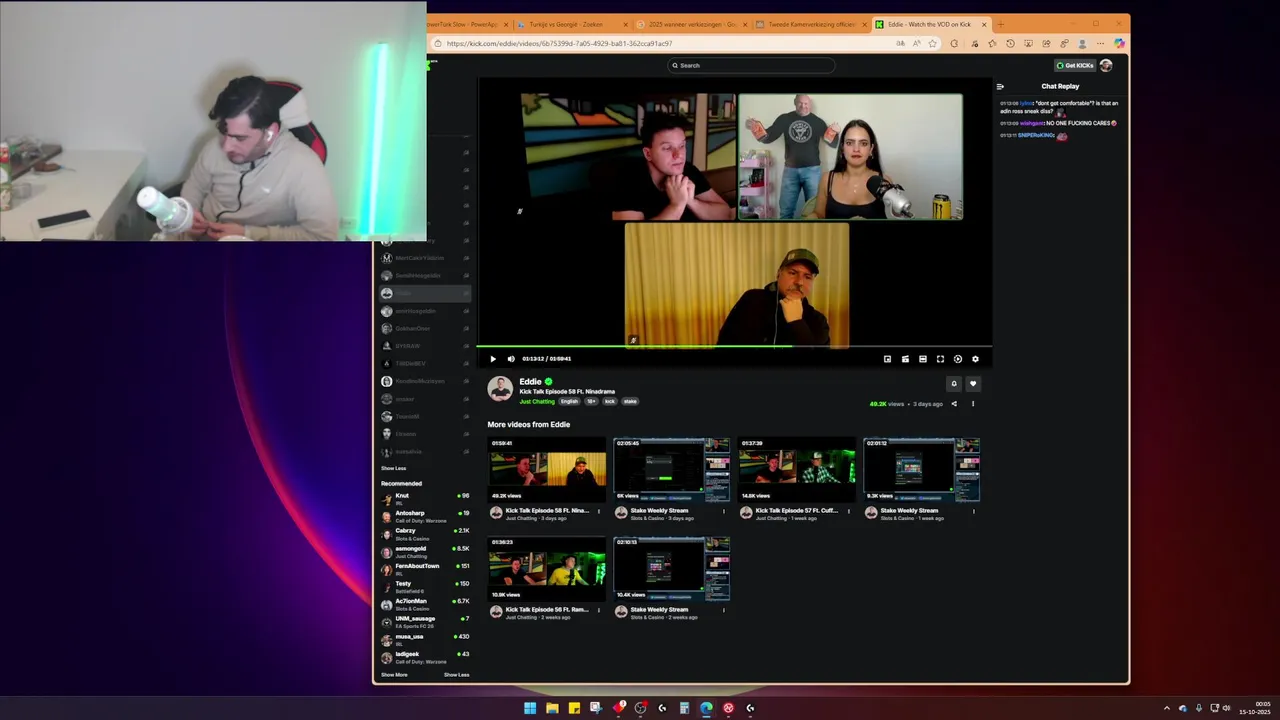Image resolution: width=1280 pixels, height=720 pixels.
Task: Click Show More under Recommended
Action: (x=394, y=675)
